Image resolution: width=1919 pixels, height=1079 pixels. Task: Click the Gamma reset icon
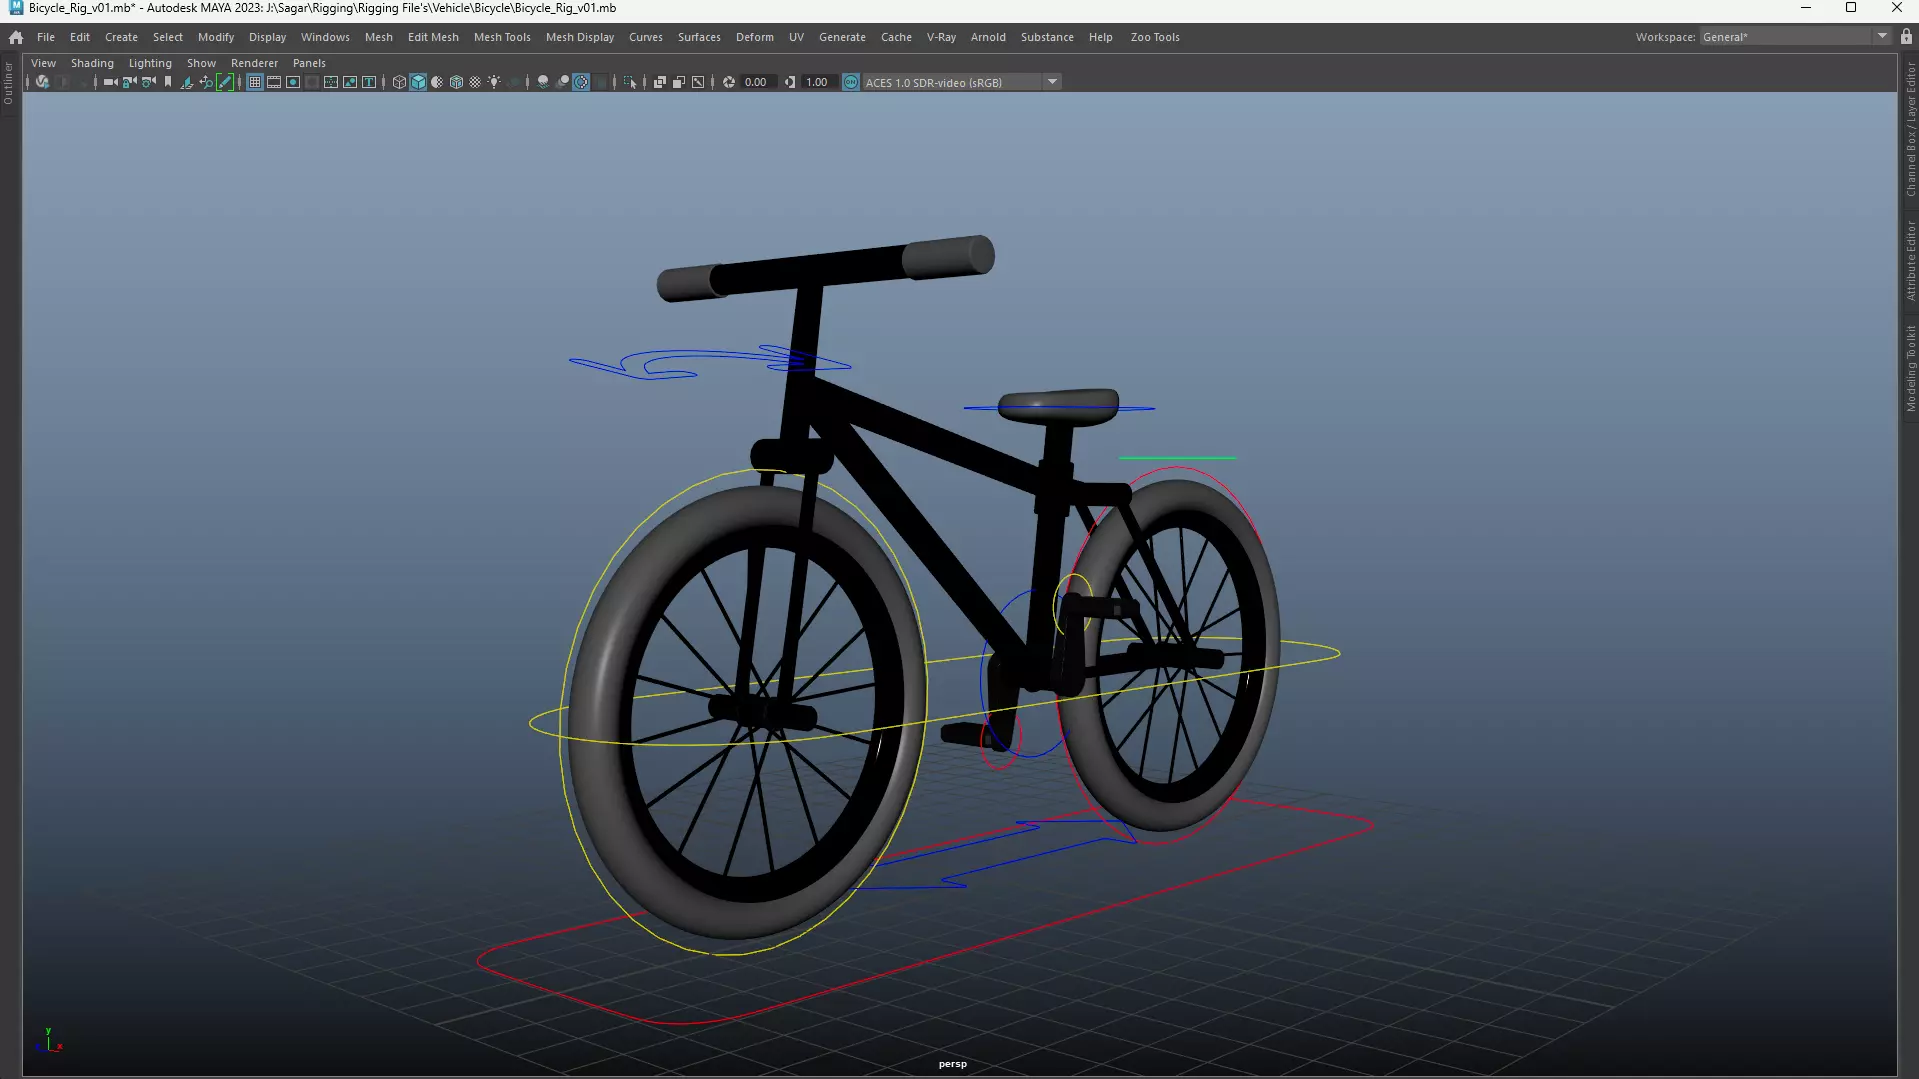coord(790,82)
